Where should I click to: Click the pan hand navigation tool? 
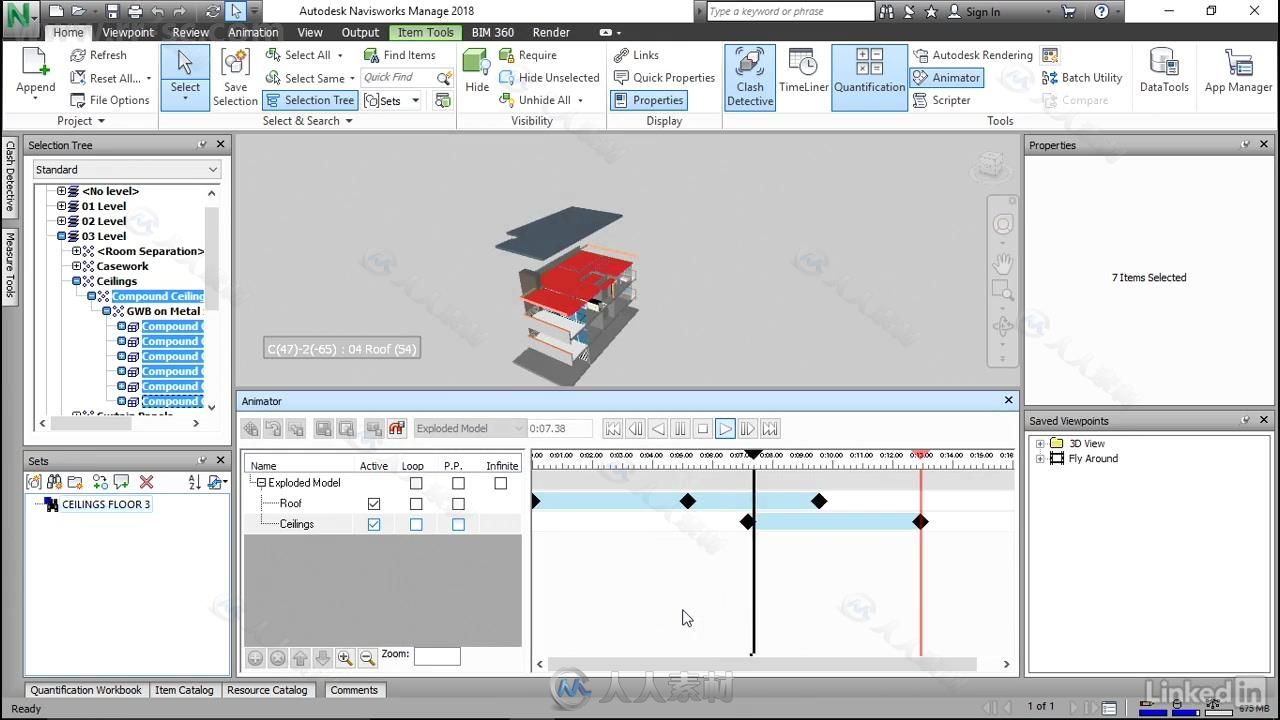pos(1003,262)
